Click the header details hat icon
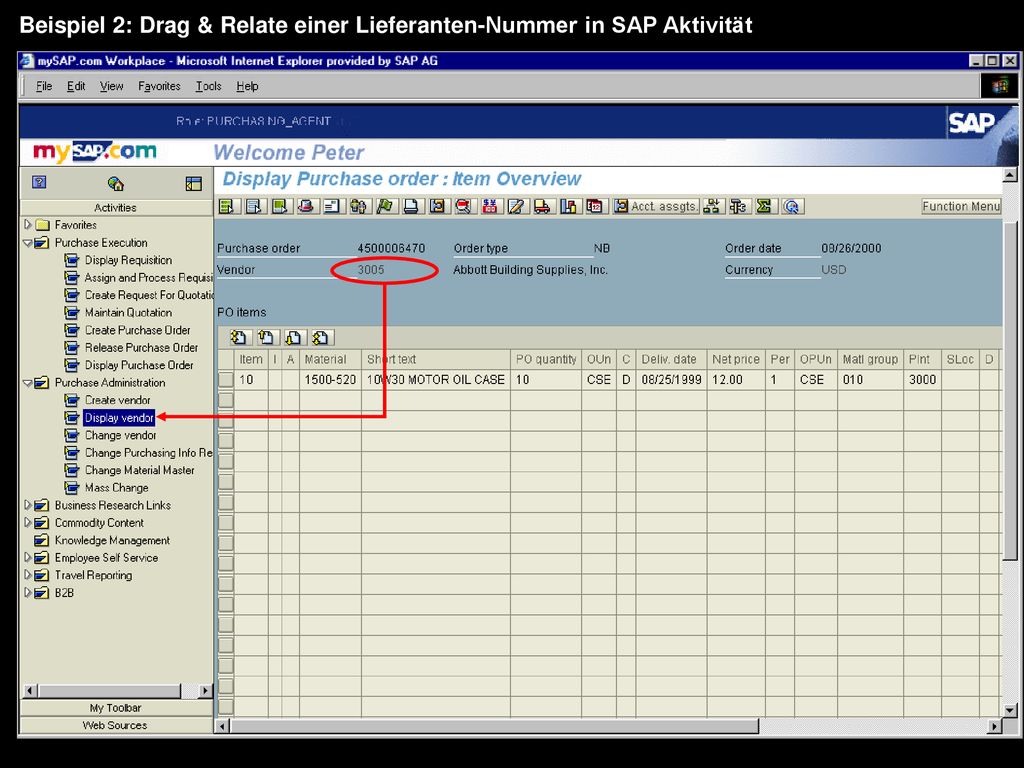This screenshot has height=768, width=1024. tap(306, 206)
